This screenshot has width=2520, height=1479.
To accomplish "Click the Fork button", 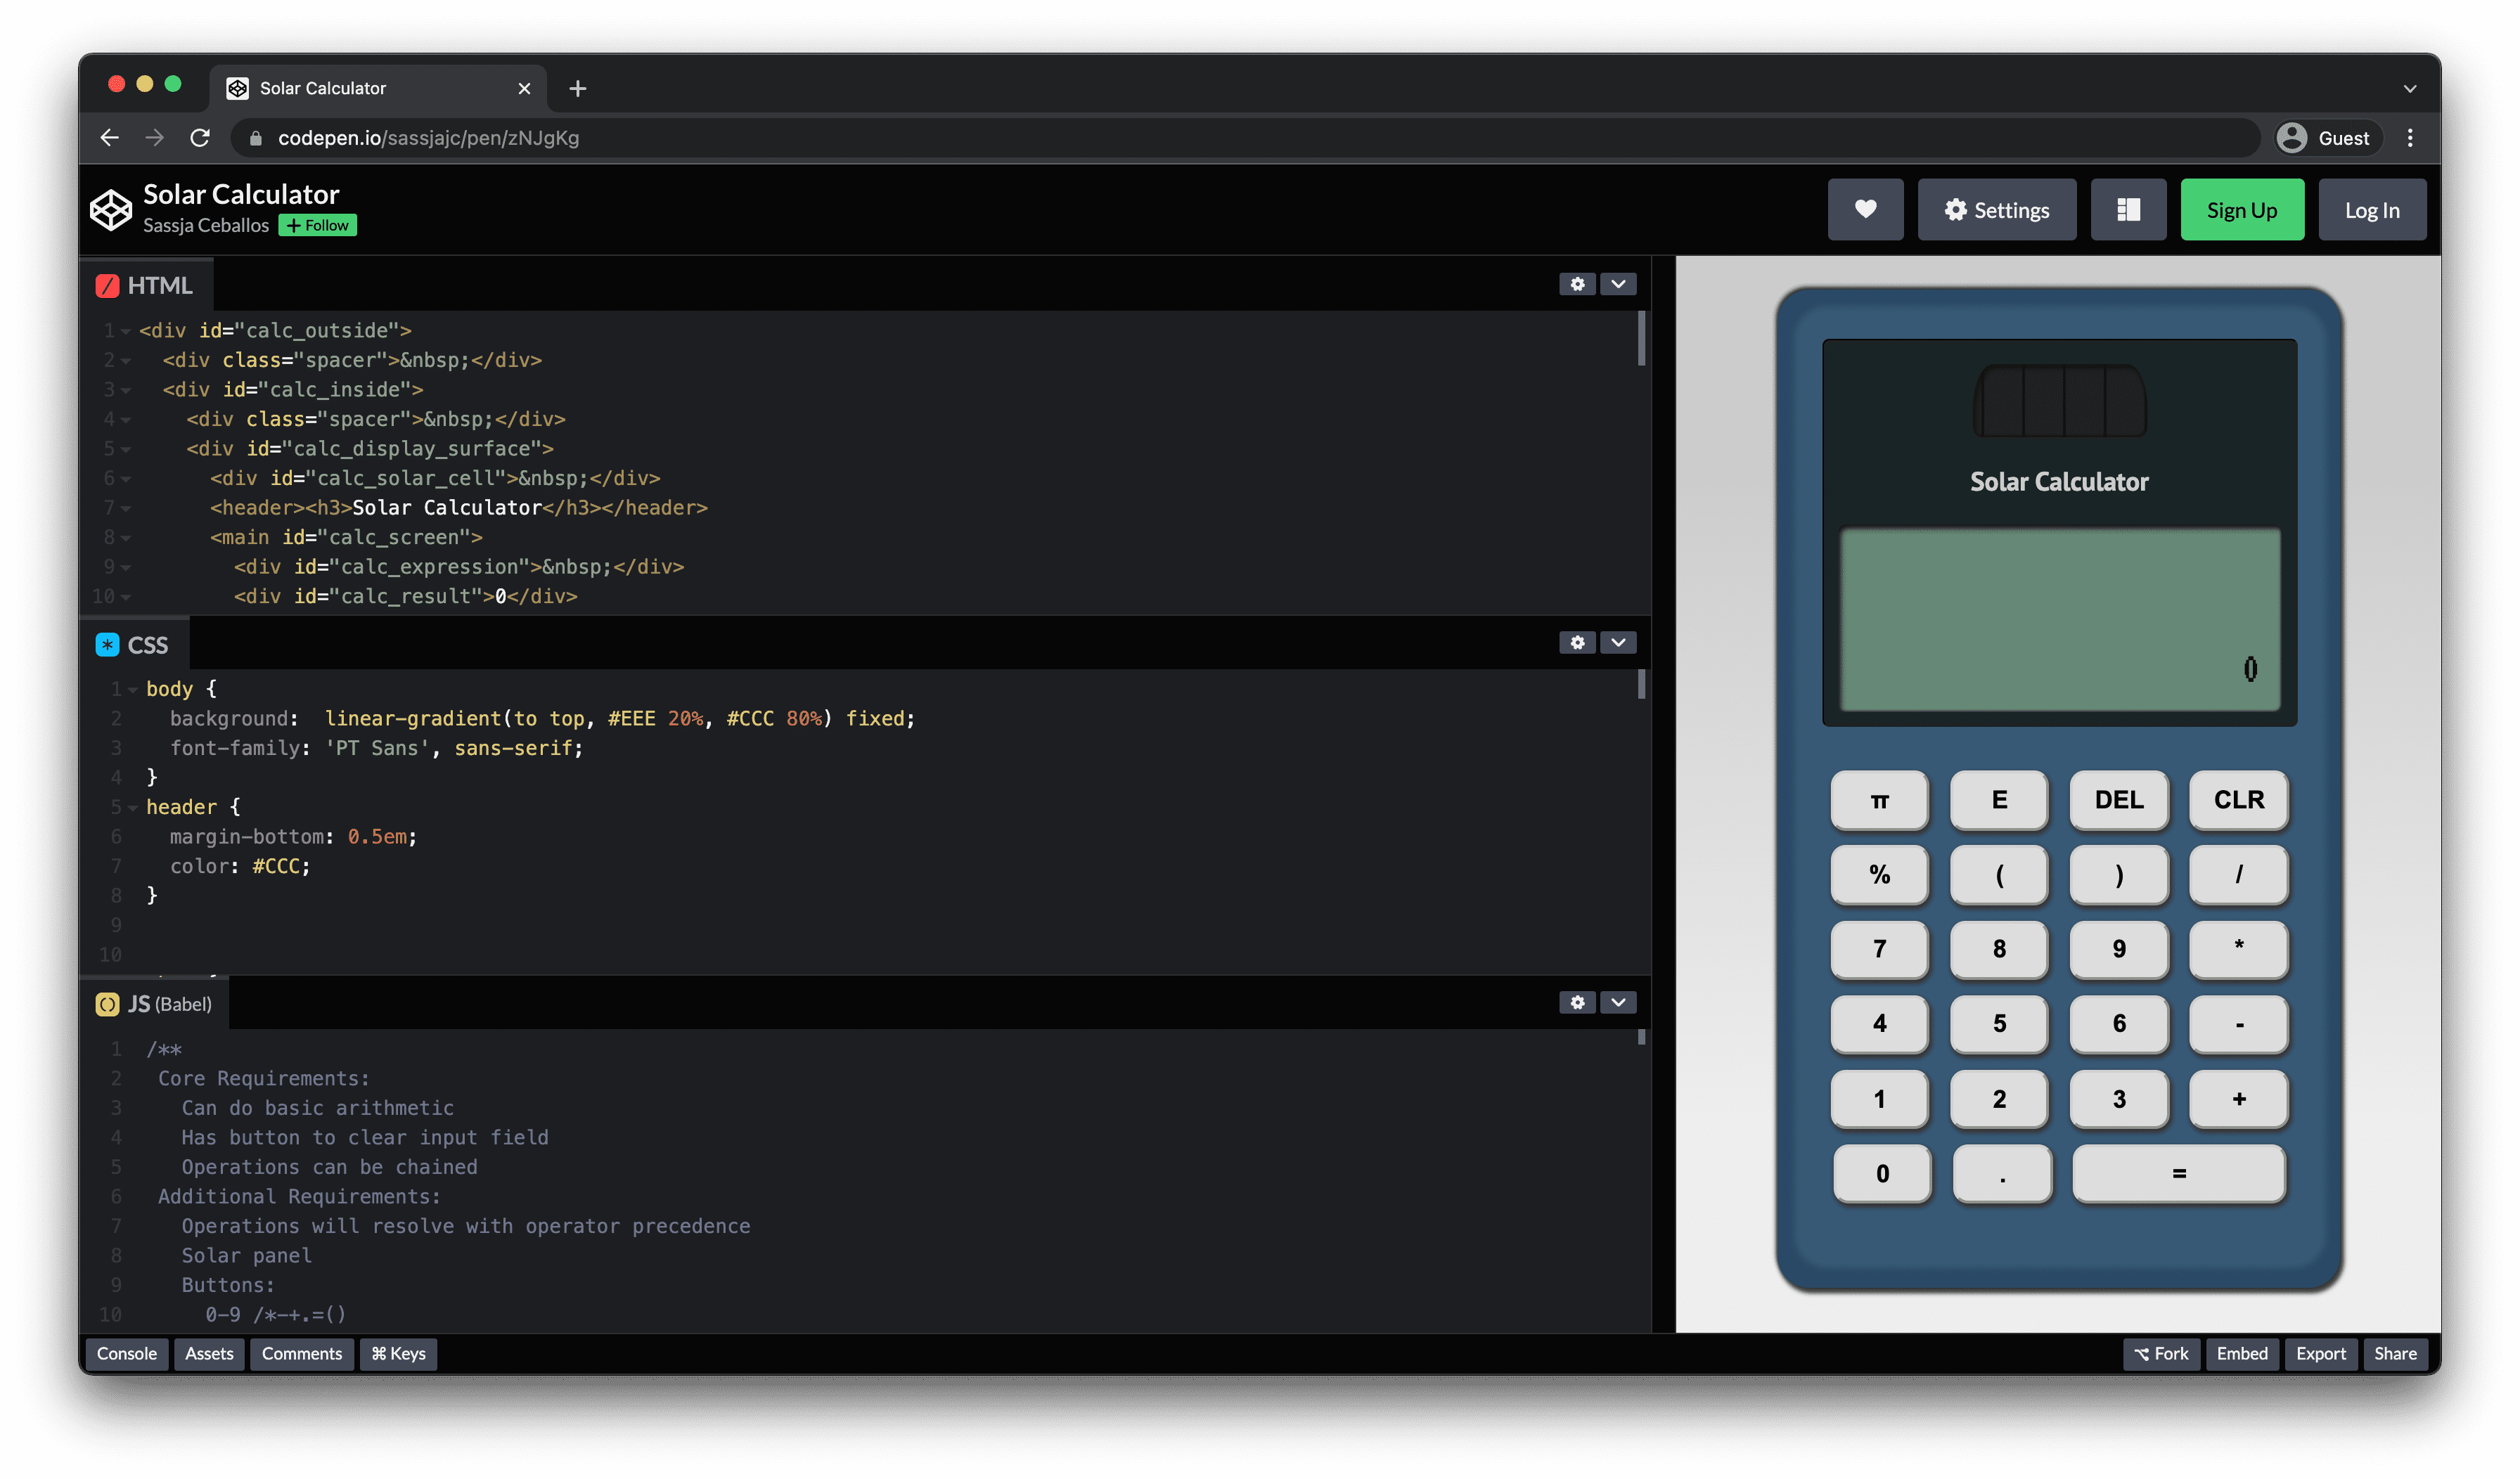I will (x=2164, y=1354).
